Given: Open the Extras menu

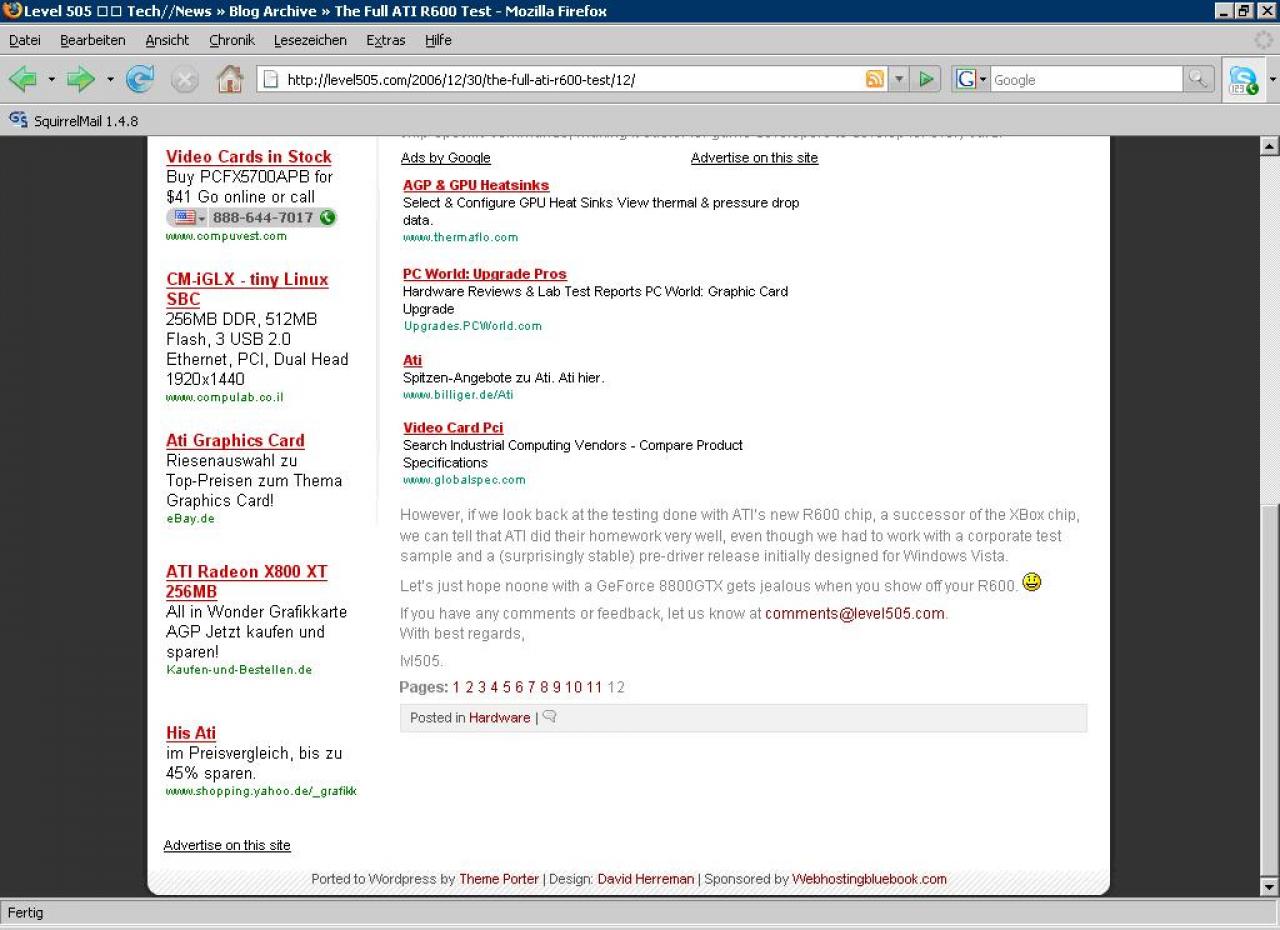Looking at the screenshot, I should [386, 40].
